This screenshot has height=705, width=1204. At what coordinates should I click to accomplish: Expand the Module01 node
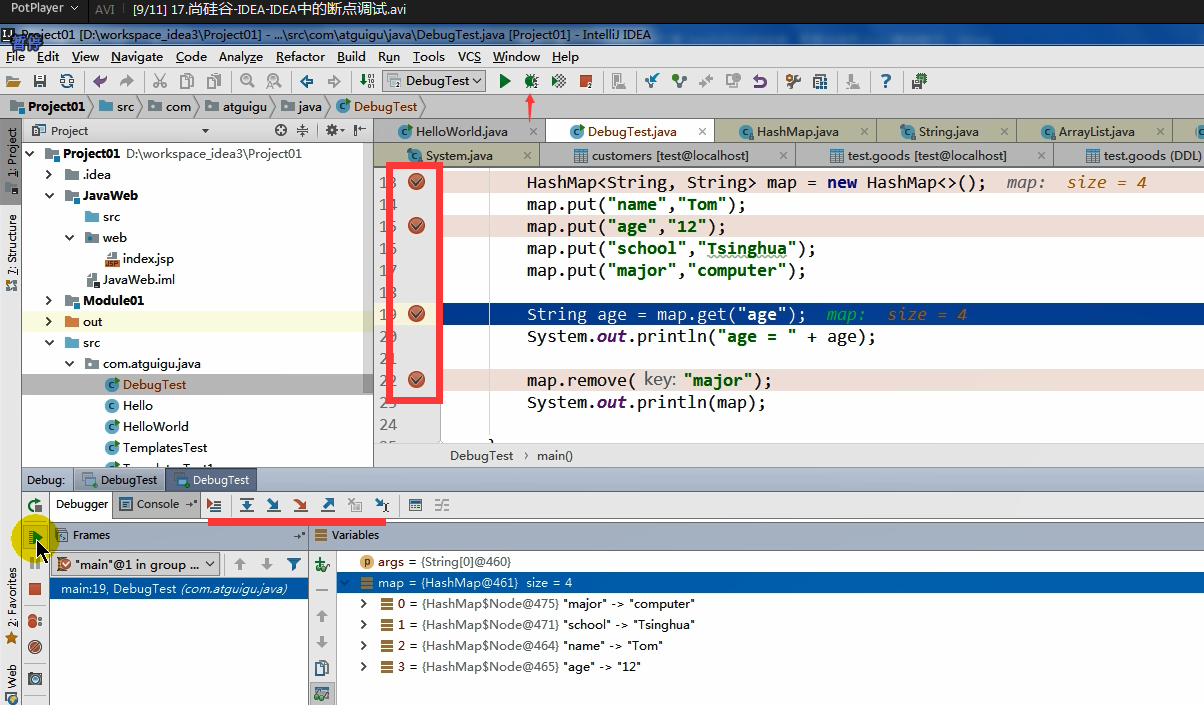pos(49,301)
